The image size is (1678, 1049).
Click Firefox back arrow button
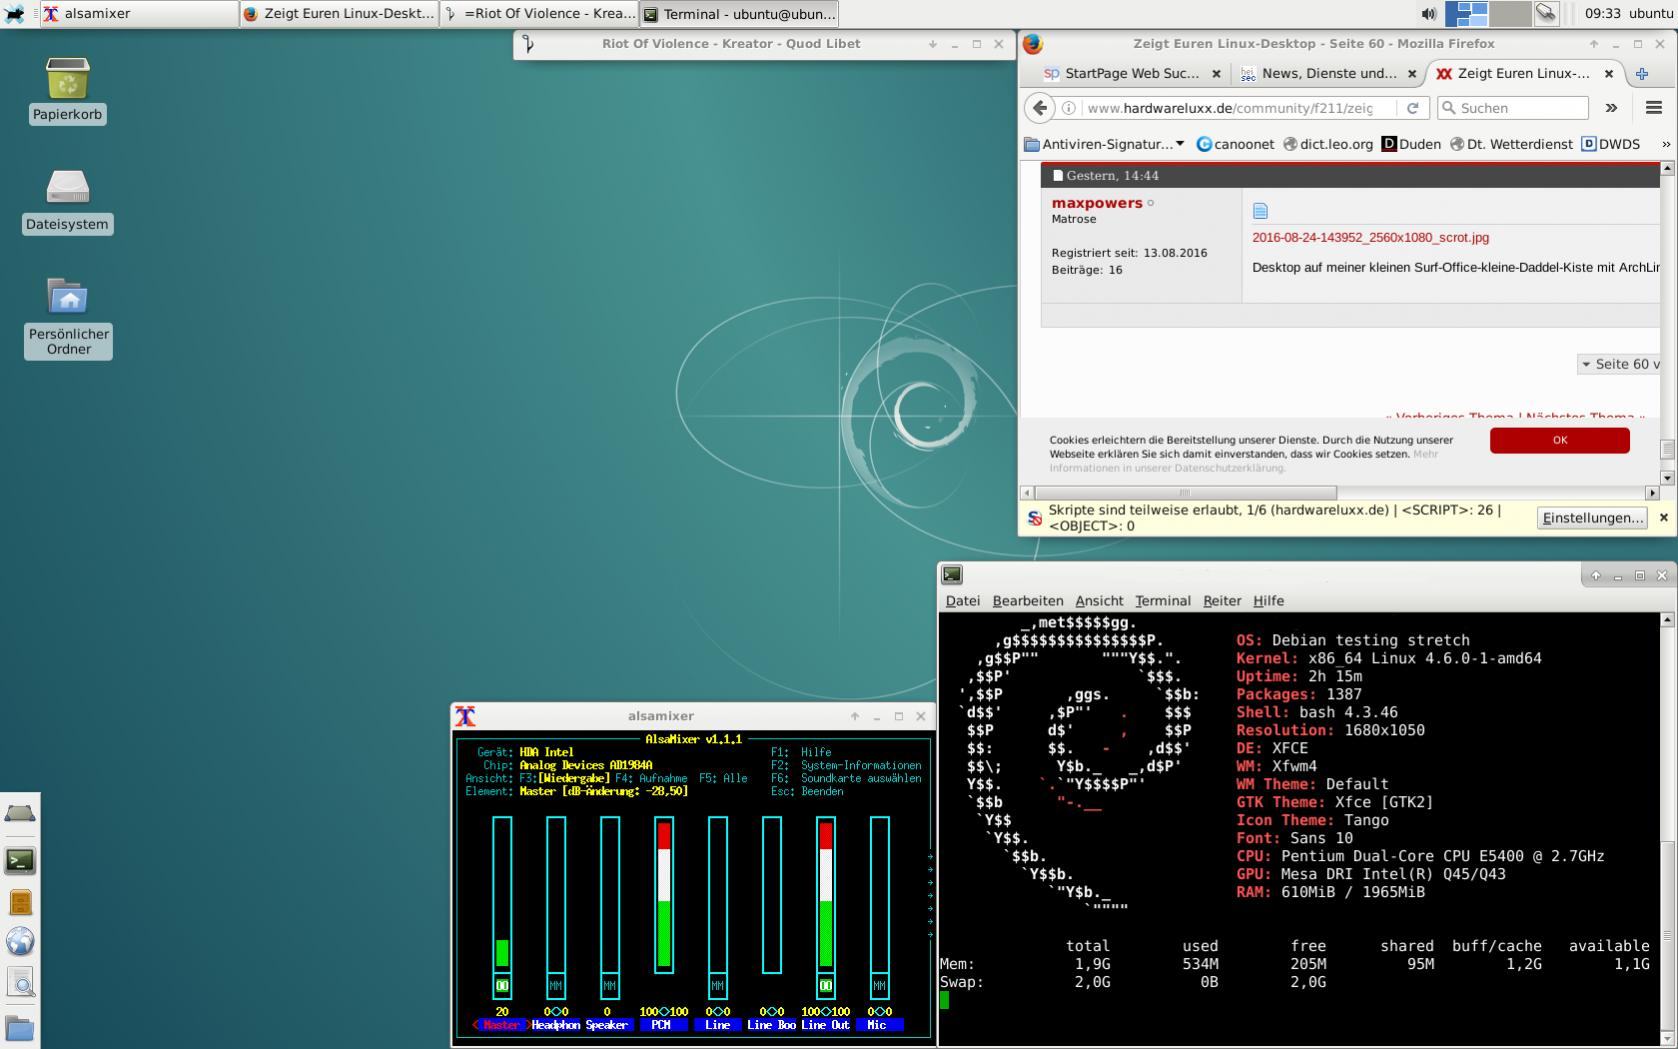point(1040,108)
